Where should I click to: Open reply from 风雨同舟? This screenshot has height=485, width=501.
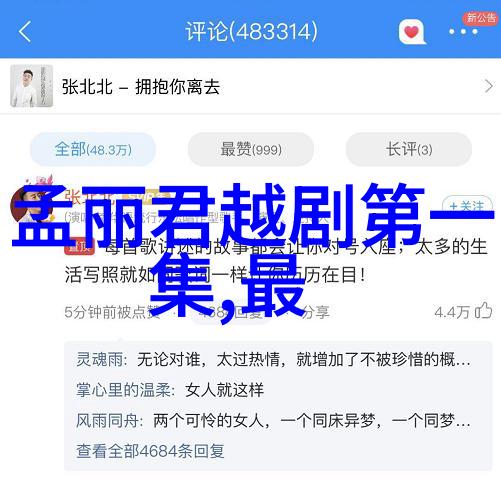tap(273, 420)
